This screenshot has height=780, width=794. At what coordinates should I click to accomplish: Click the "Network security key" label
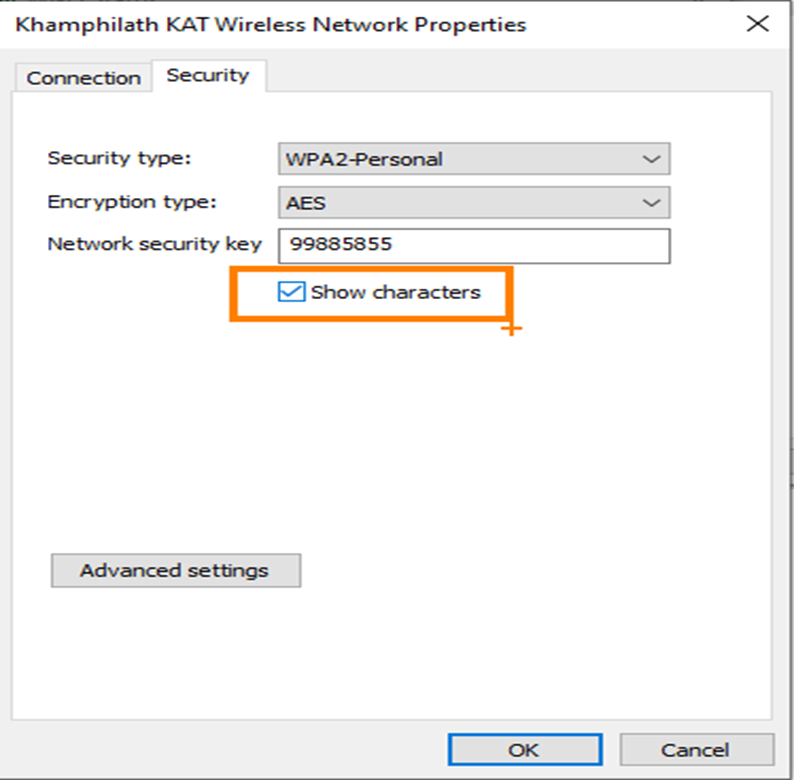coord(154,244)
